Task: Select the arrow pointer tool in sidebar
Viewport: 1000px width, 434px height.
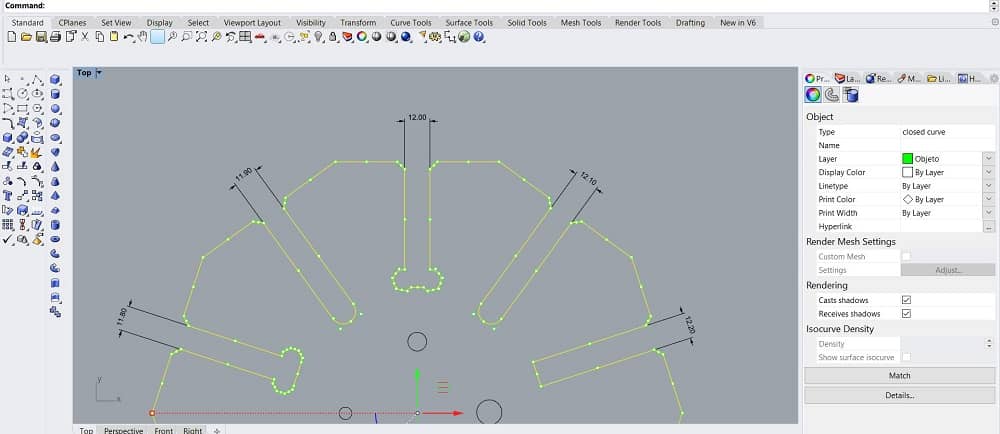Action: 8,79
